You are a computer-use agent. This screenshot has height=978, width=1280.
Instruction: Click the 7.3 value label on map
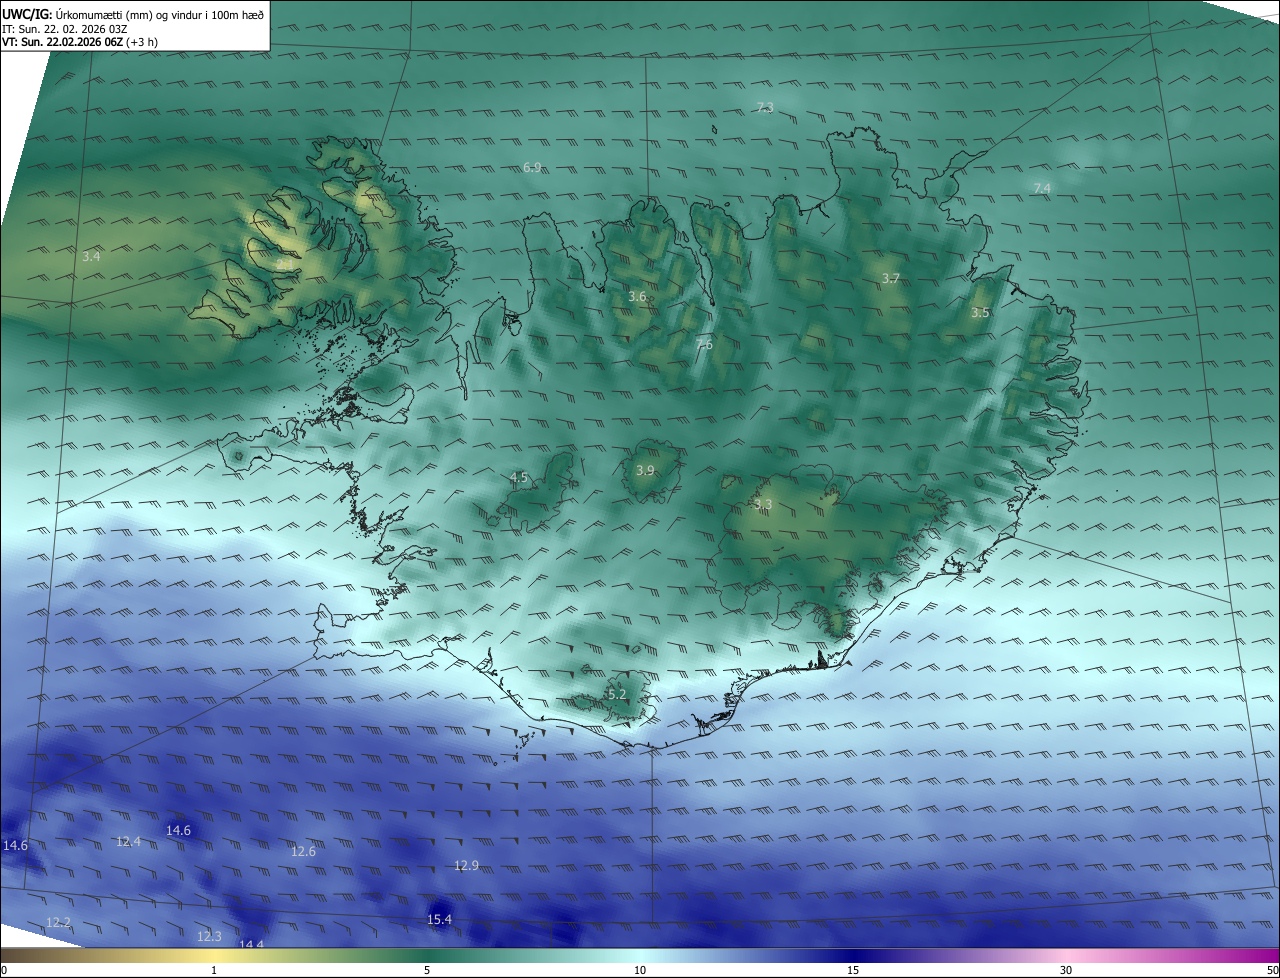(x=765, y=107)
